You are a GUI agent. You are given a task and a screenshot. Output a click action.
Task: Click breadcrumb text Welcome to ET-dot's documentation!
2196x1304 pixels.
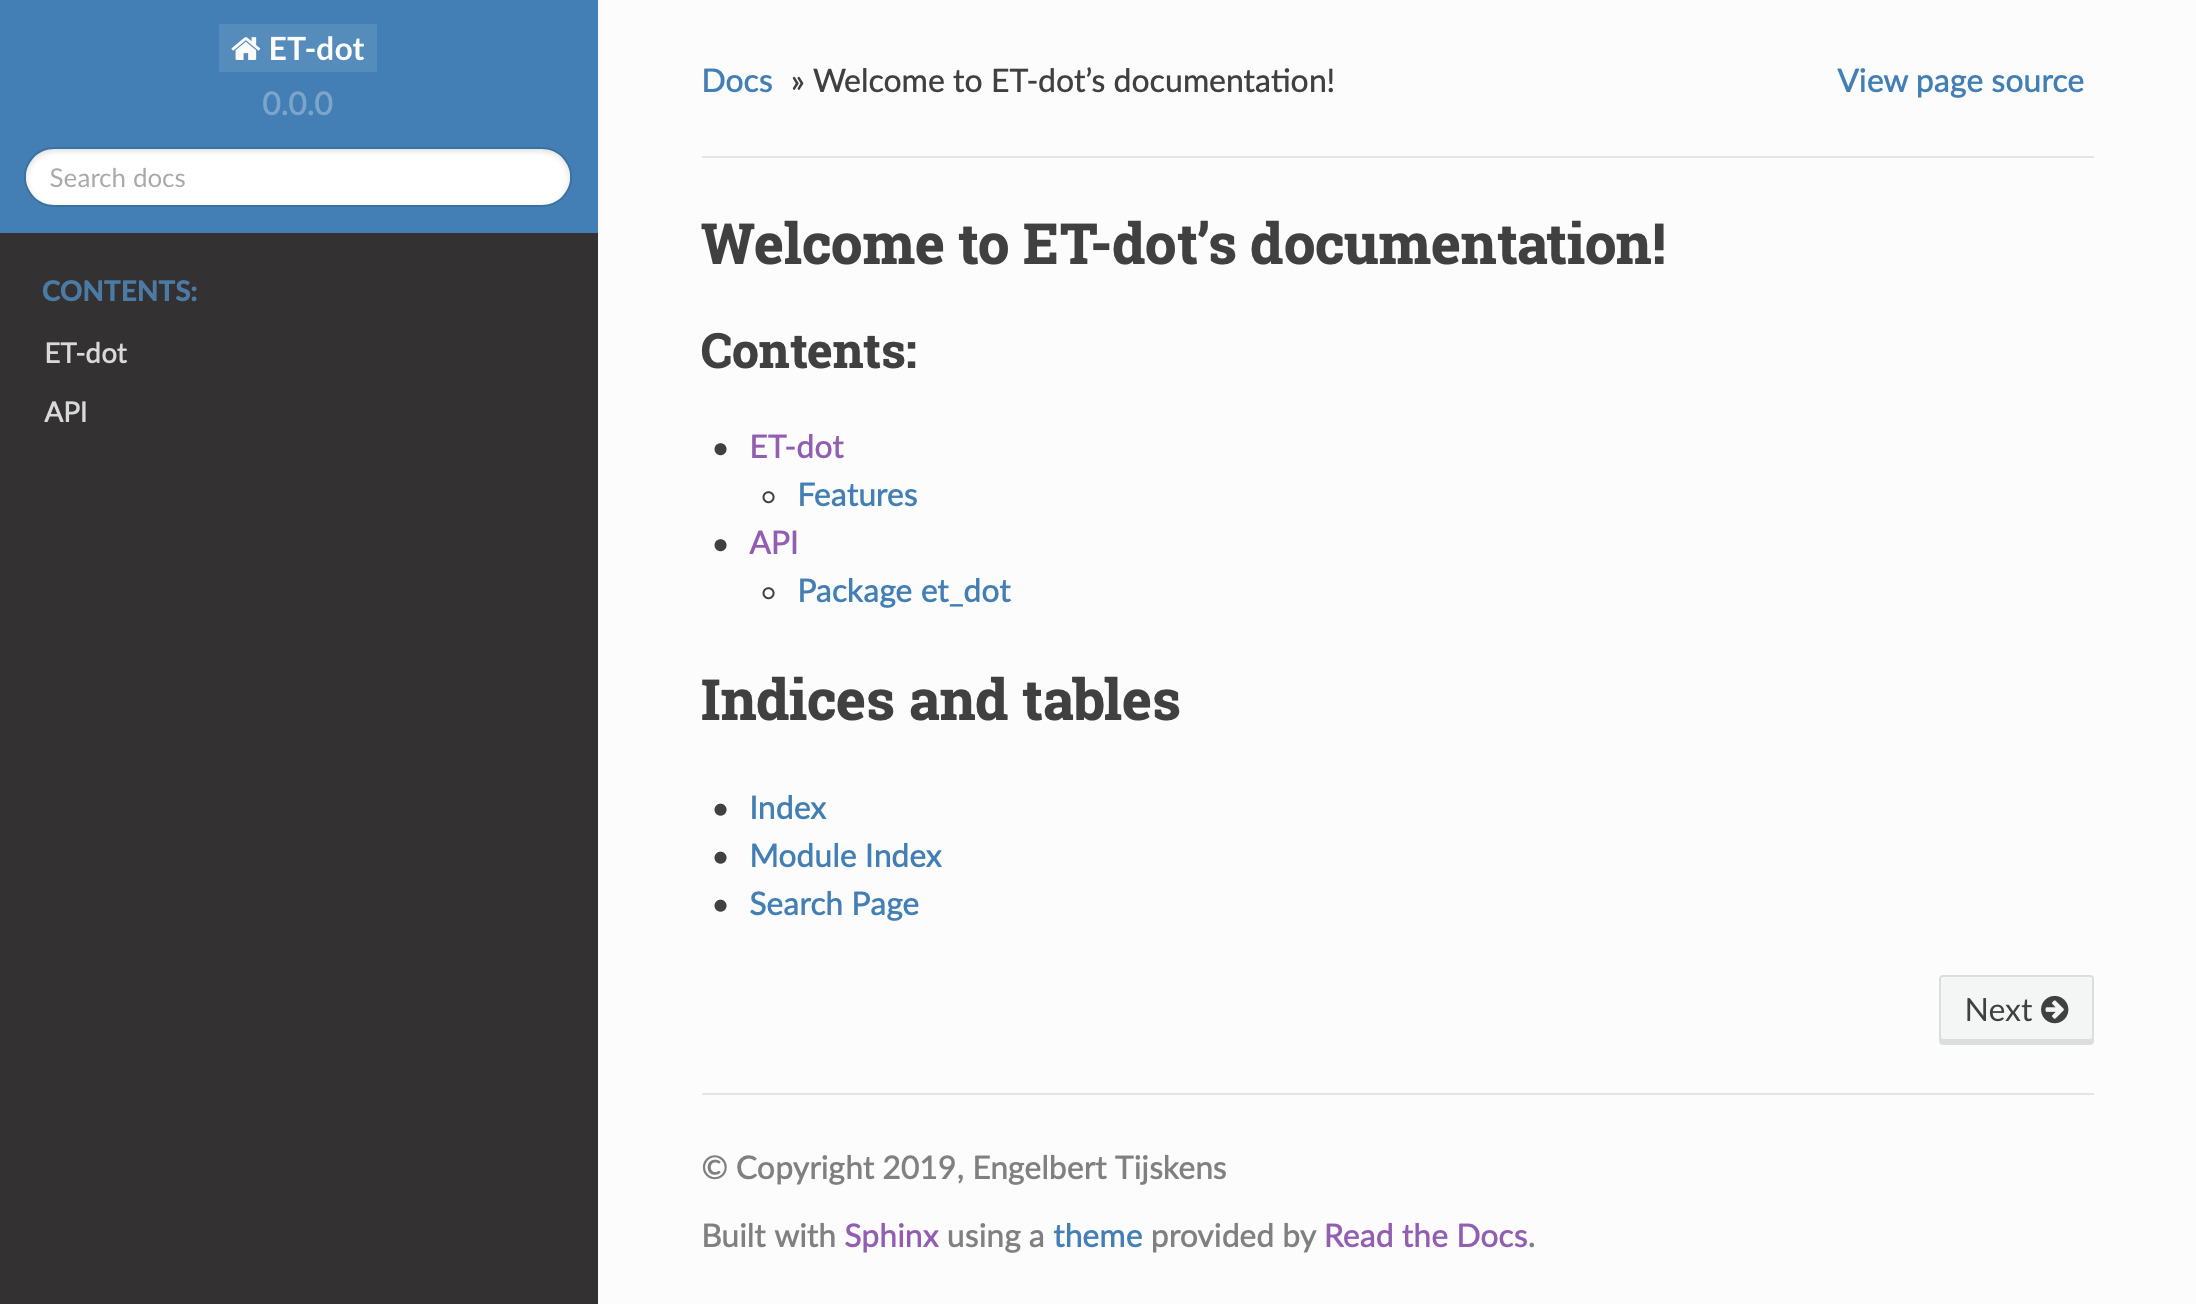click(1074, 81)
